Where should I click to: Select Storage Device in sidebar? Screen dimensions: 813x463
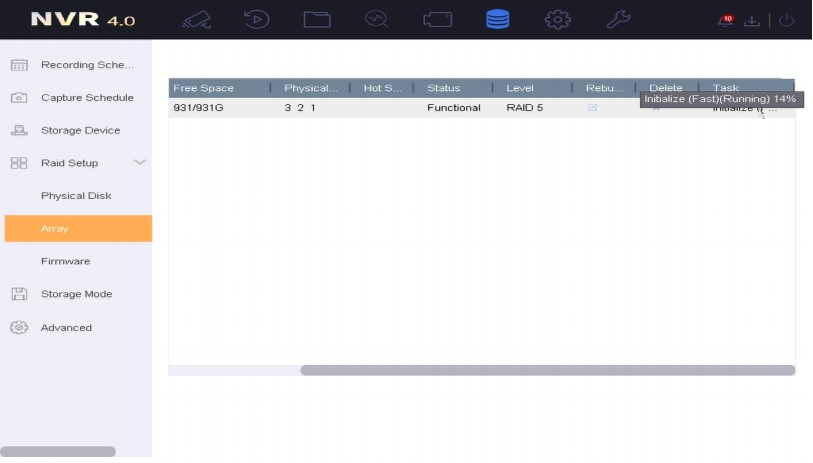click(x=80, y=131)
